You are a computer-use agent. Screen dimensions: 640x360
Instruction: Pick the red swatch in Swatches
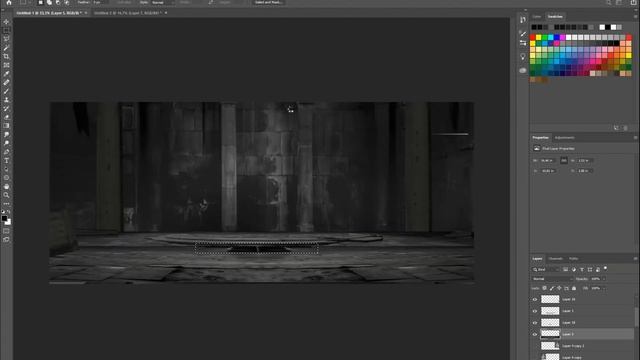point(533,38)
